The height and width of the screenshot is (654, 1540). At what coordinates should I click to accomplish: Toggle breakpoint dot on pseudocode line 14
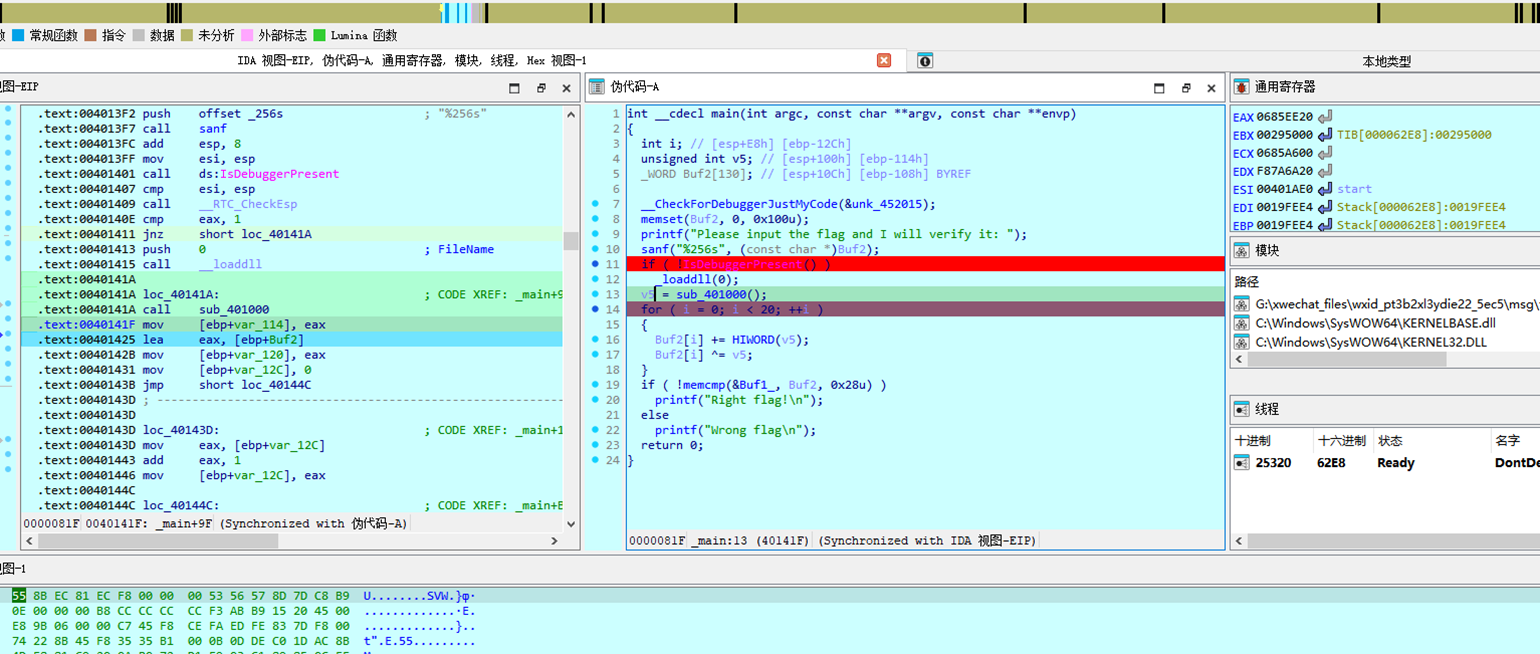596,310
